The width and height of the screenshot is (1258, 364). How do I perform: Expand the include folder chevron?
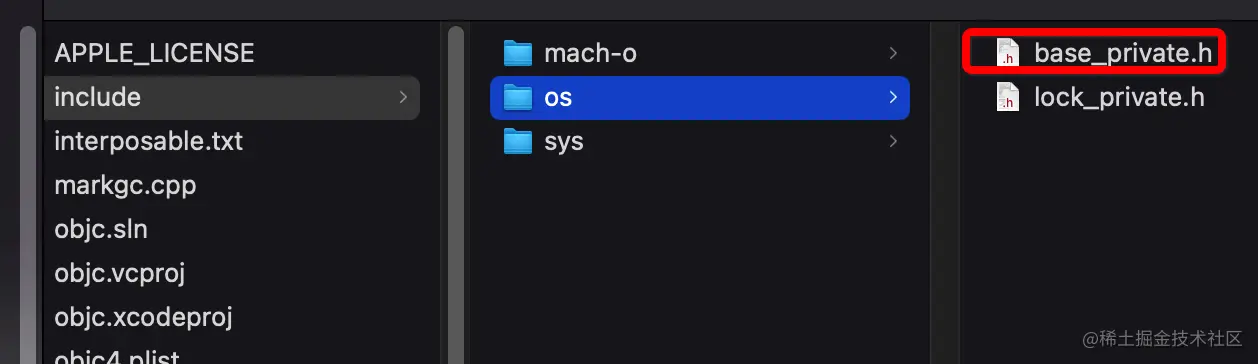click(x=403, y=97)
